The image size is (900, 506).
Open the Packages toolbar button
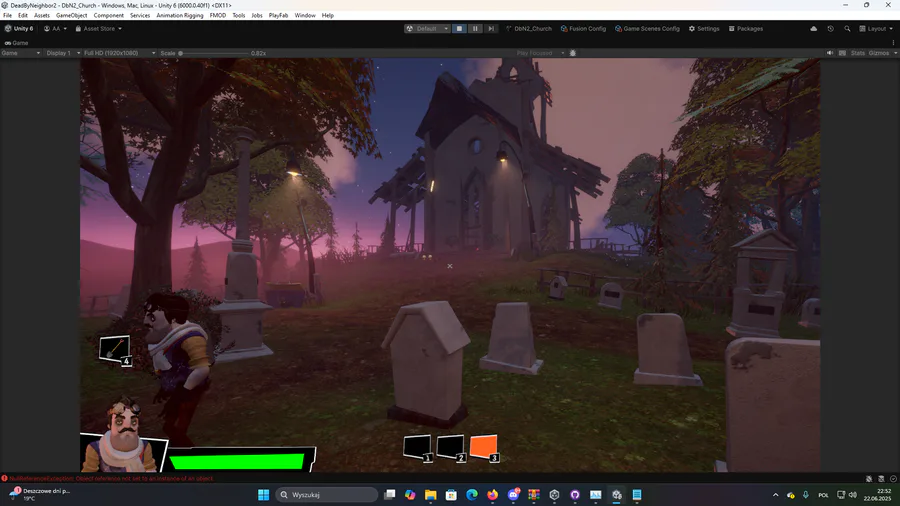(x=746, y=29)
